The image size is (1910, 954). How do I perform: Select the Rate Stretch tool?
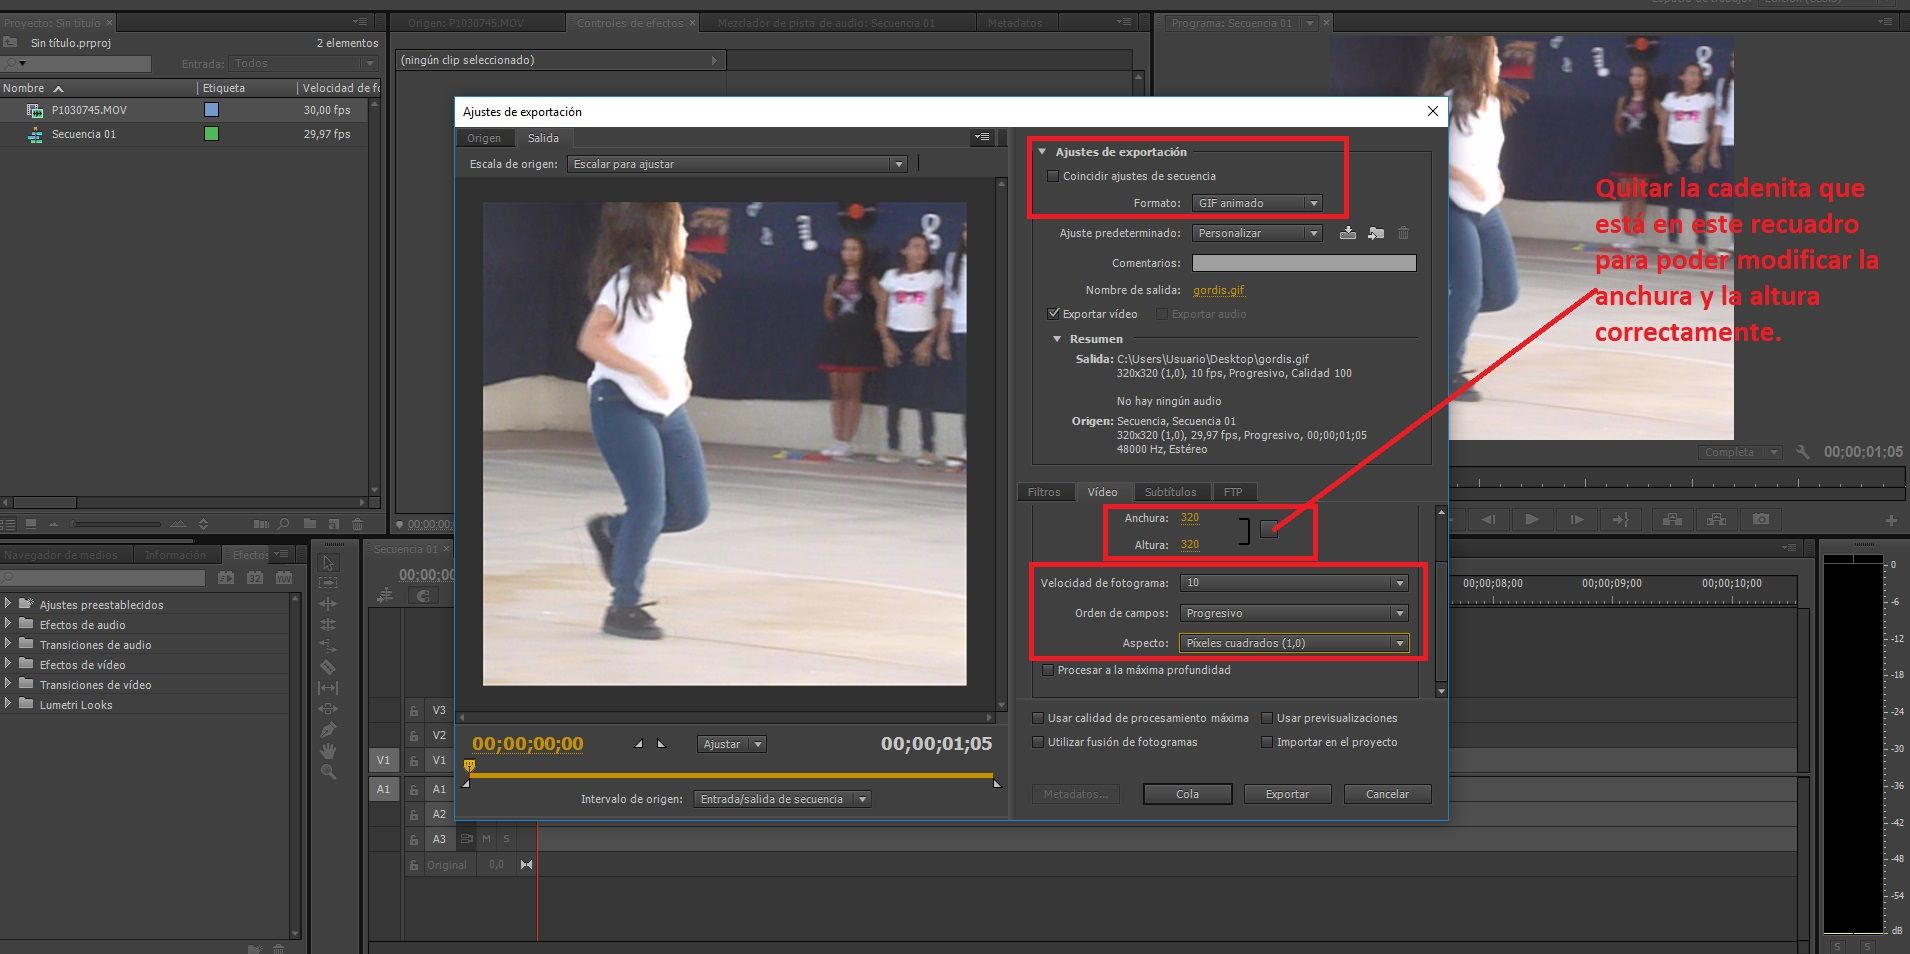[328, 646]
